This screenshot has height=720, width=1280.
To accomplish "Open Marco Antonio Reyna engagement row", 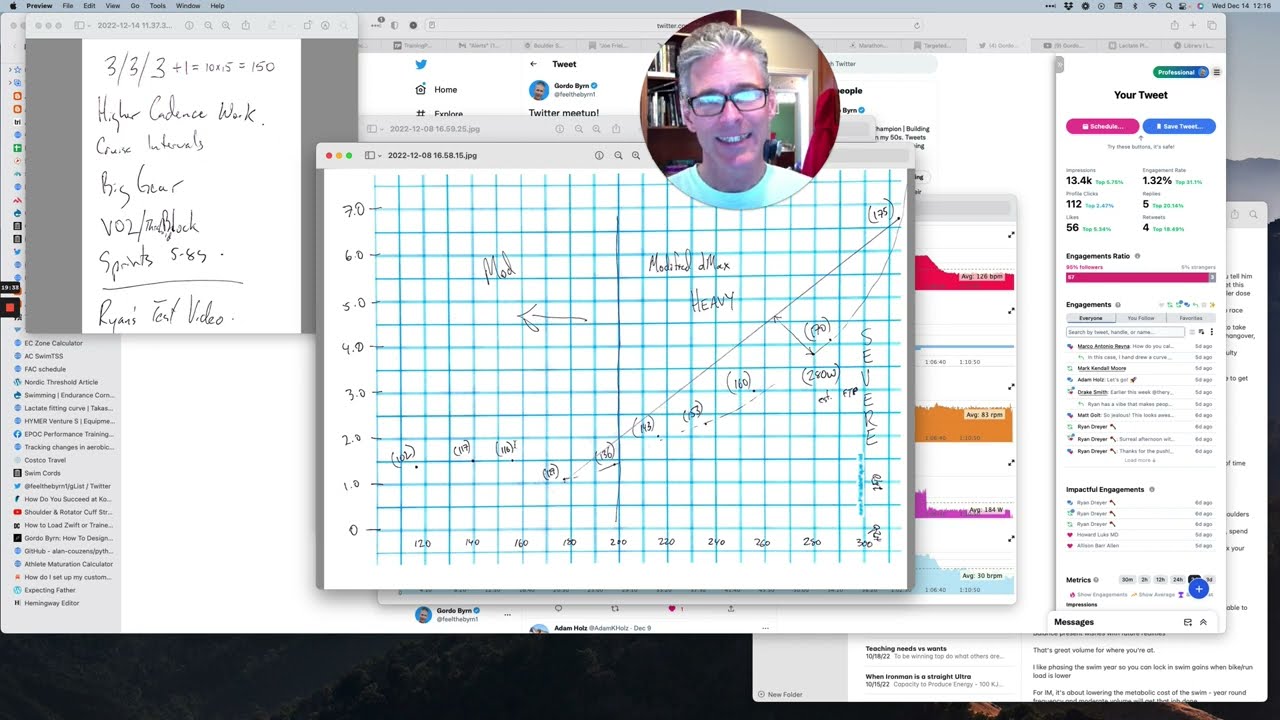I will click(x=1140, y=346).
